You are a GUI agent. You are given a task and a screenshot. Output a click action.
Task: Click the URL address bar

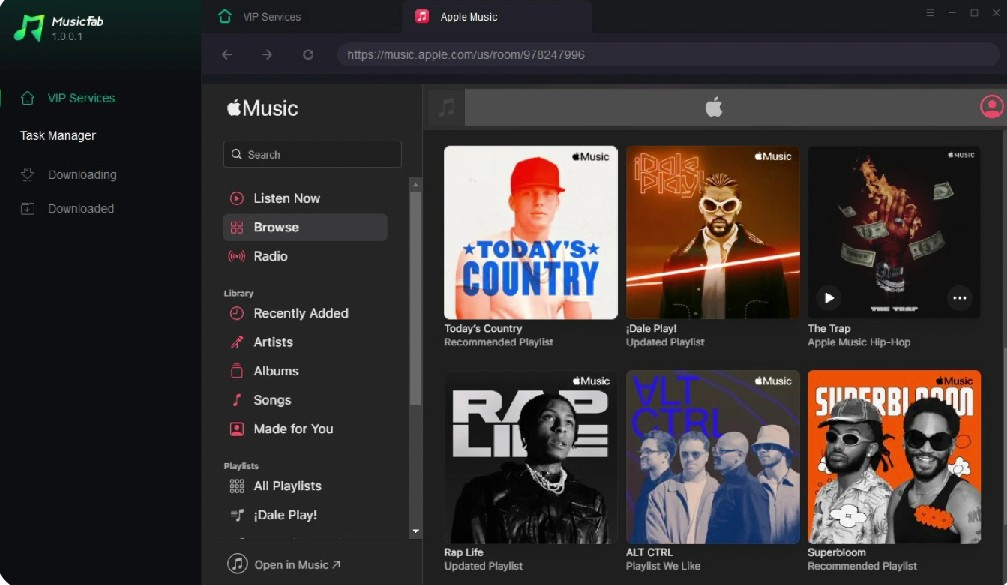(x=668, y=55)
